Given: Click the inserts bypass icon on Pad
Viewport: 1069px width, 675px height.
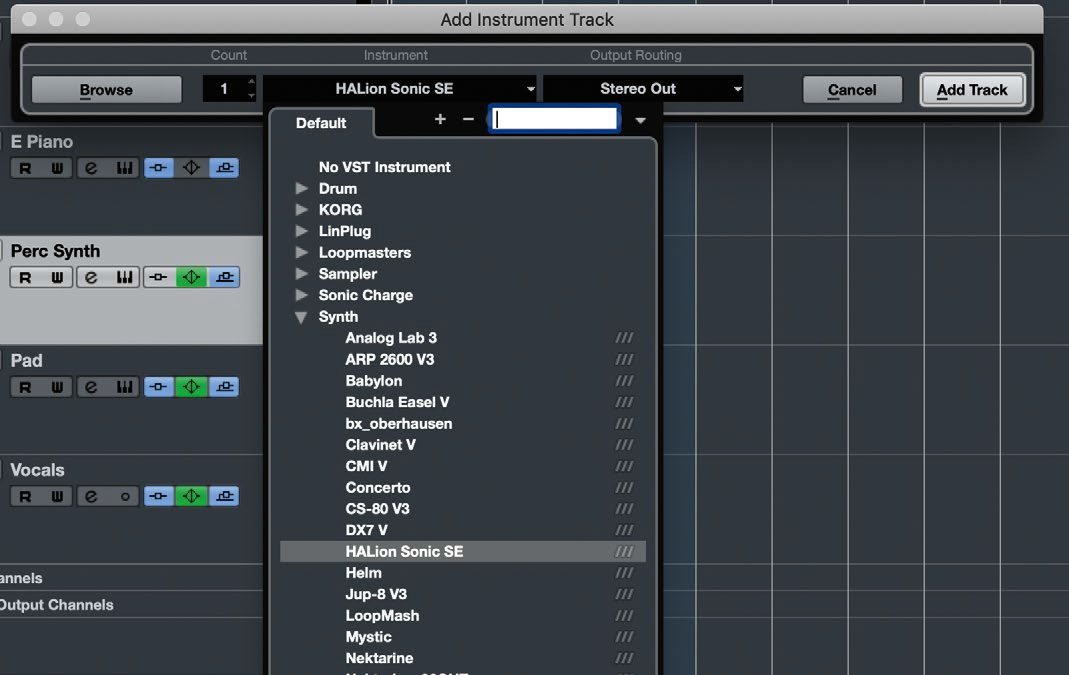Looking at the screenshot, I should coord(159,387).
